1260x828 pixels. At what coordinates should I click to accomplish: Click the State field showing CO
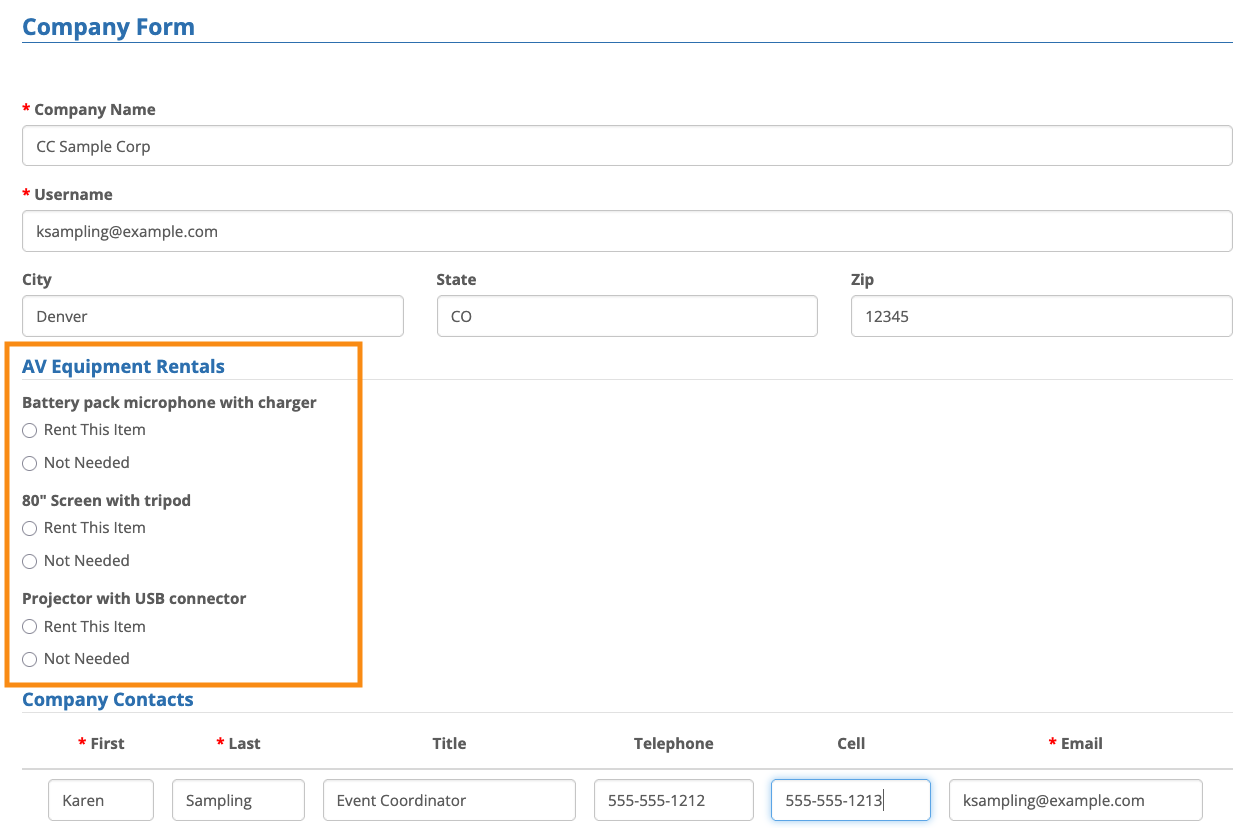tap(626, 316)
